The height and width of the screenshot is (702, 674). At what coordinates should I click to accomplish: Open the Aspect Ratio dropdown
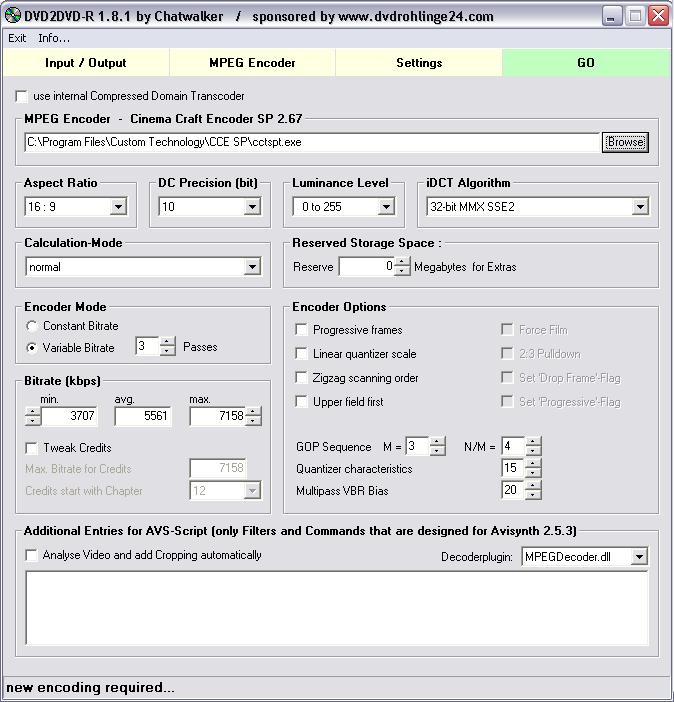click(x=118, y=207)
